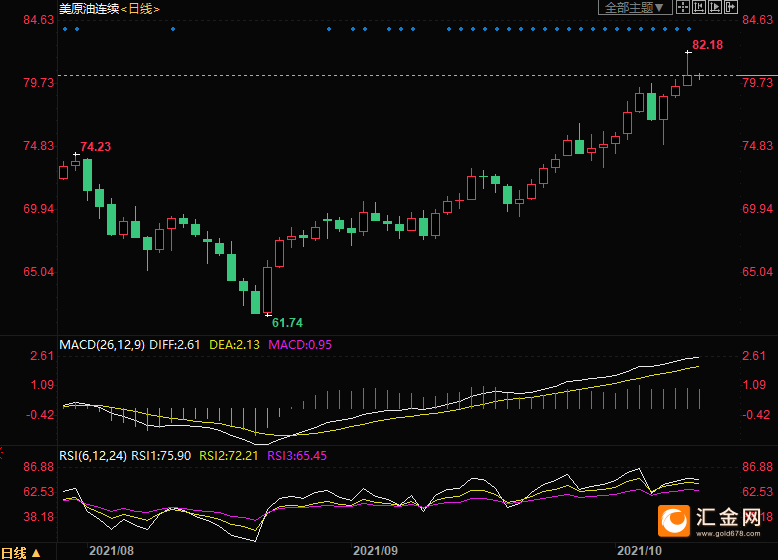The width and height of the screenshot is (778, 560).
Task: Expand the 日线 period selector at bottom left
Action: coord(22,552)
